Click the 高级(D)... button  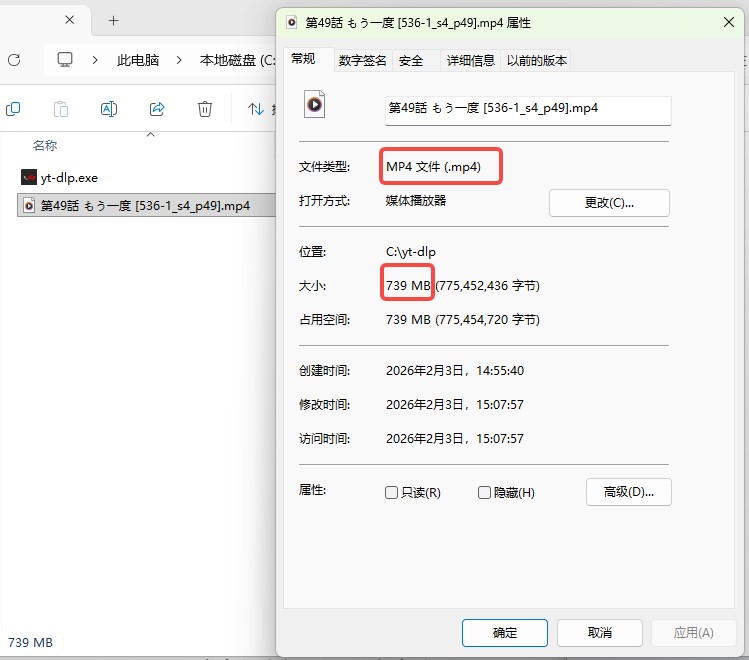click(629, 492)
